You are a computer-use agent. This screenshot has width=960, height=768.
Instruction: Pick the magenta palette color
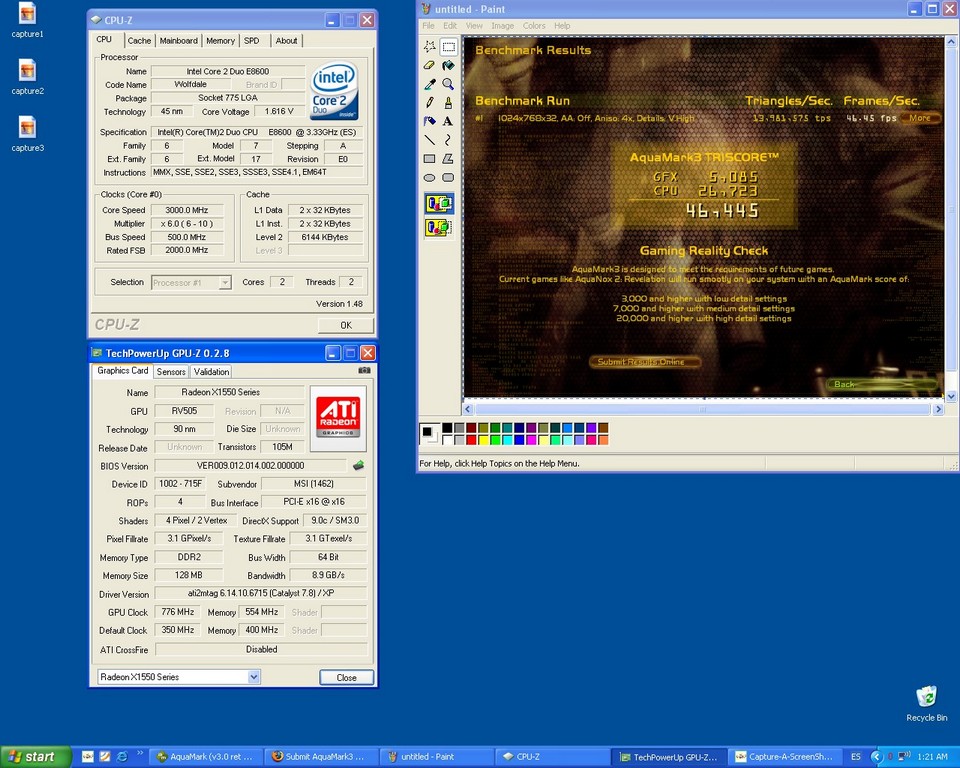click(531, 439)
